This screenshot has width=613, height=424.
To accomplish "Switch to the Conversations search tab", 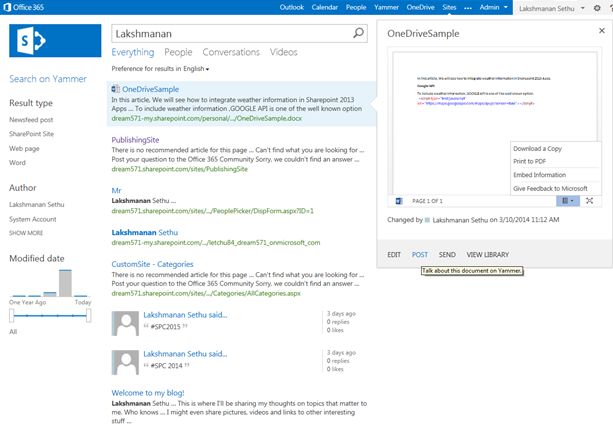I will click(x=231, y=52).
